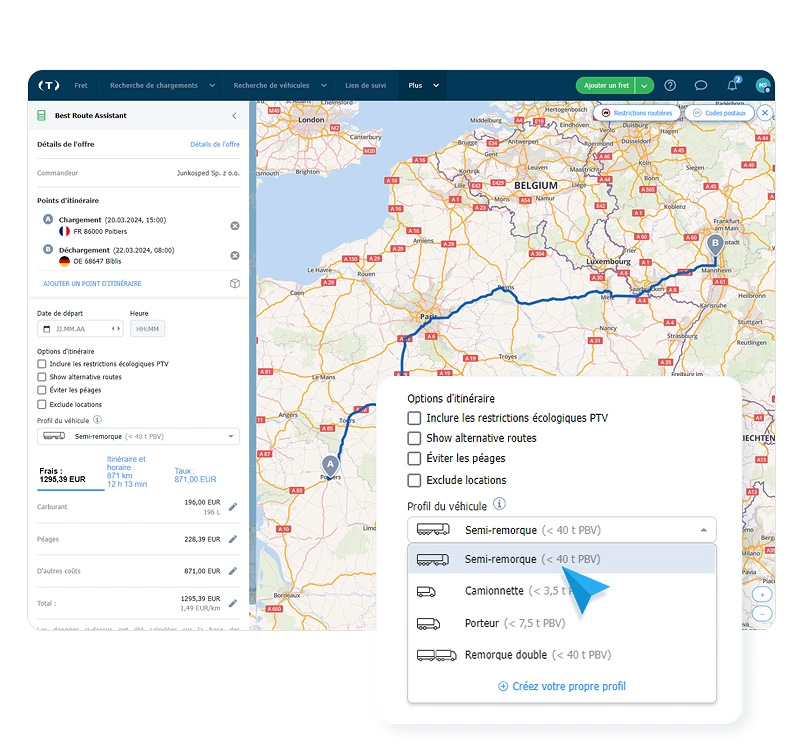This screenshot has width=800, height=750.
Task: Select Porteur (< 7,5 t PBV) option
Action: (562, 623)
